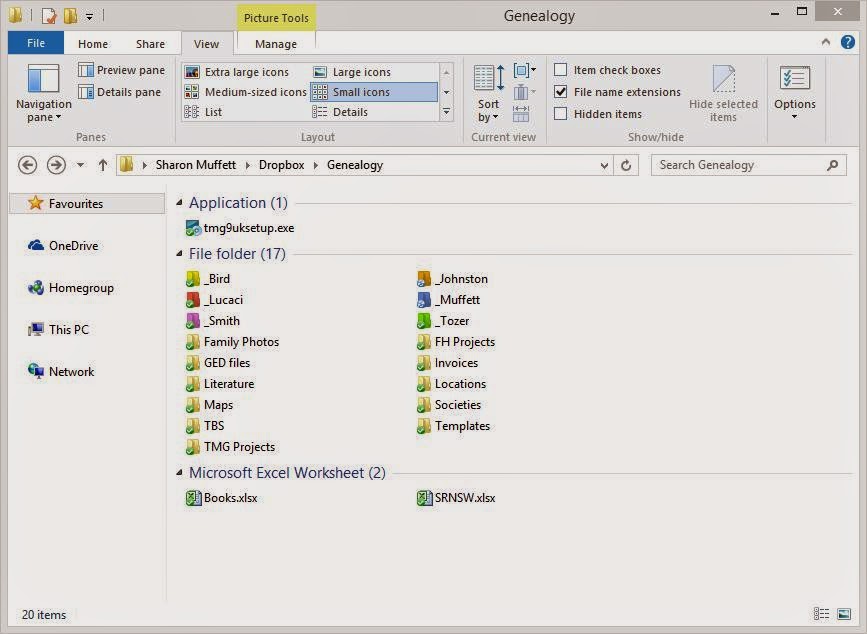Open OneDrive in navigation pane
867x634 pixels.
point(63,245)
